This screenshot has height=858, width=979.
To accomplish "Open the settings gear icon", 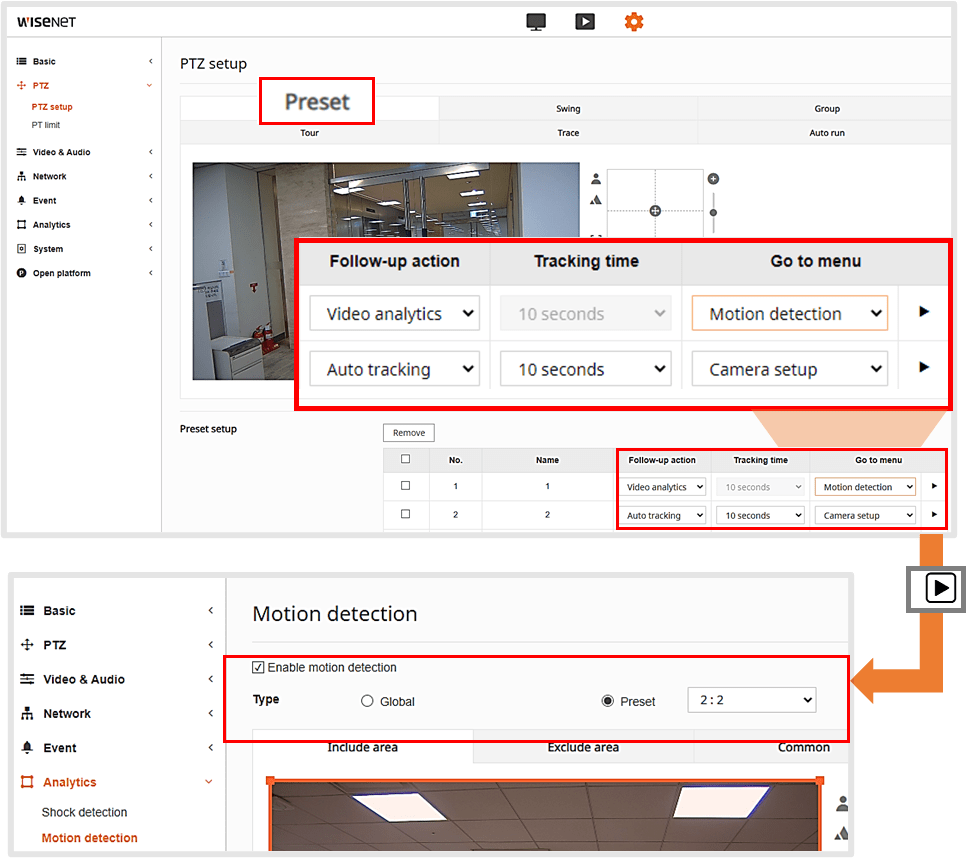I will [x=634, y=20].
